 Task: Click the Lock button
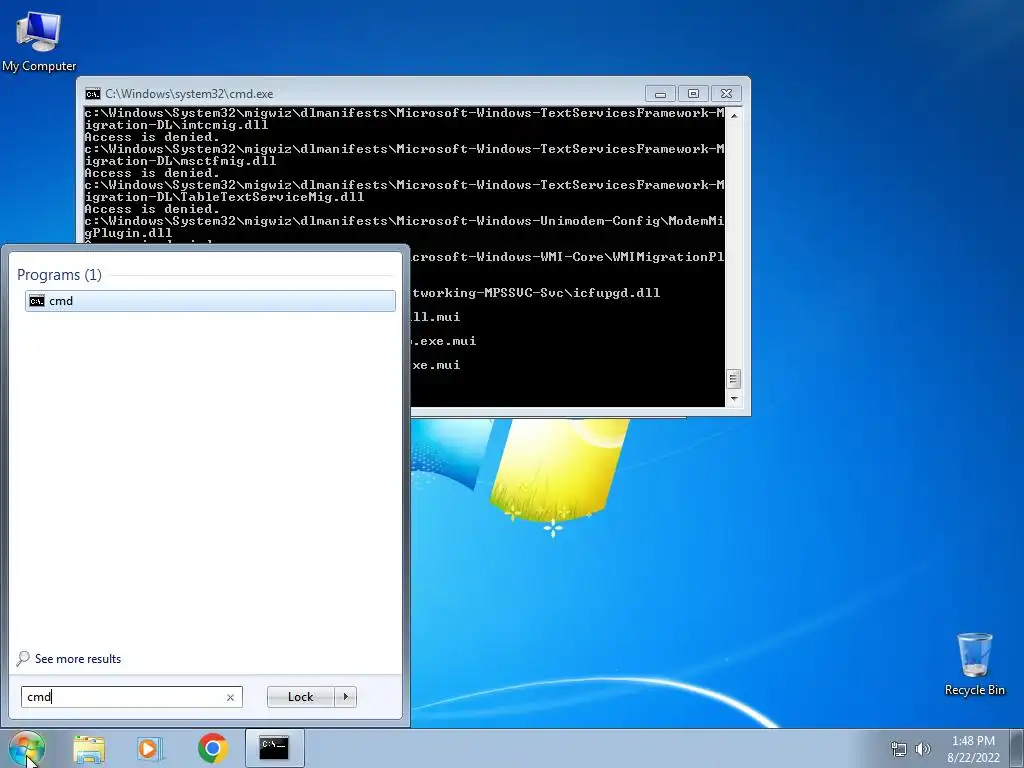tap(300, 697)
